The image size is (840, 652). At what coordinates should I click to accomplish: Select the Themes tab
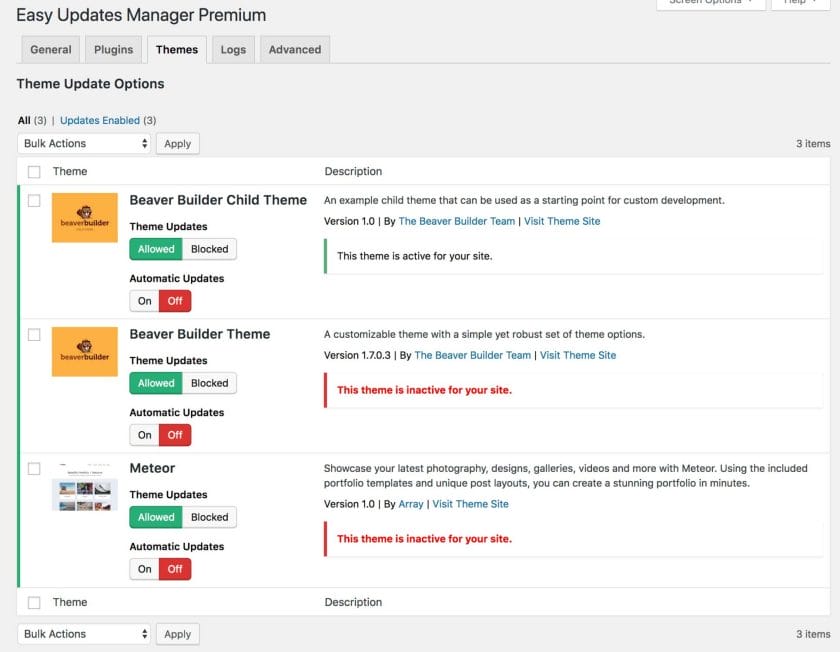pyautogui.click(x=177, y=50)
